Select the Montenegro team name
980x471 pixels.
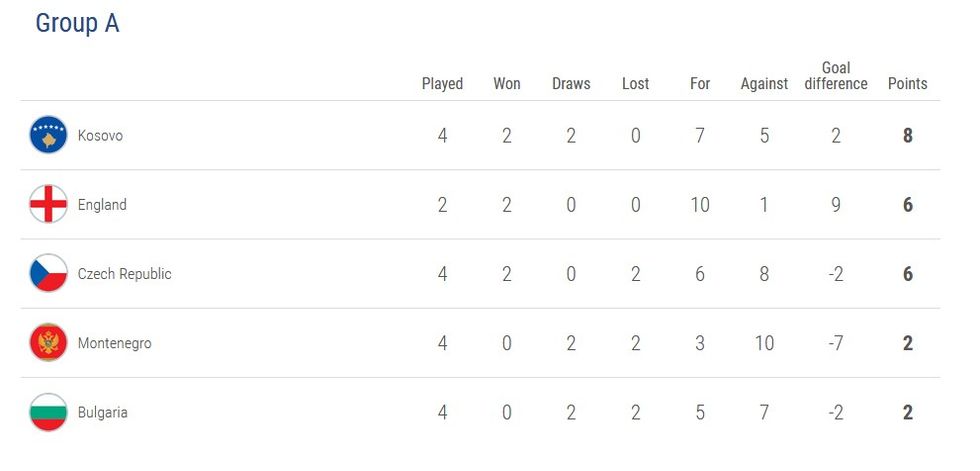[x=115, y=343]
